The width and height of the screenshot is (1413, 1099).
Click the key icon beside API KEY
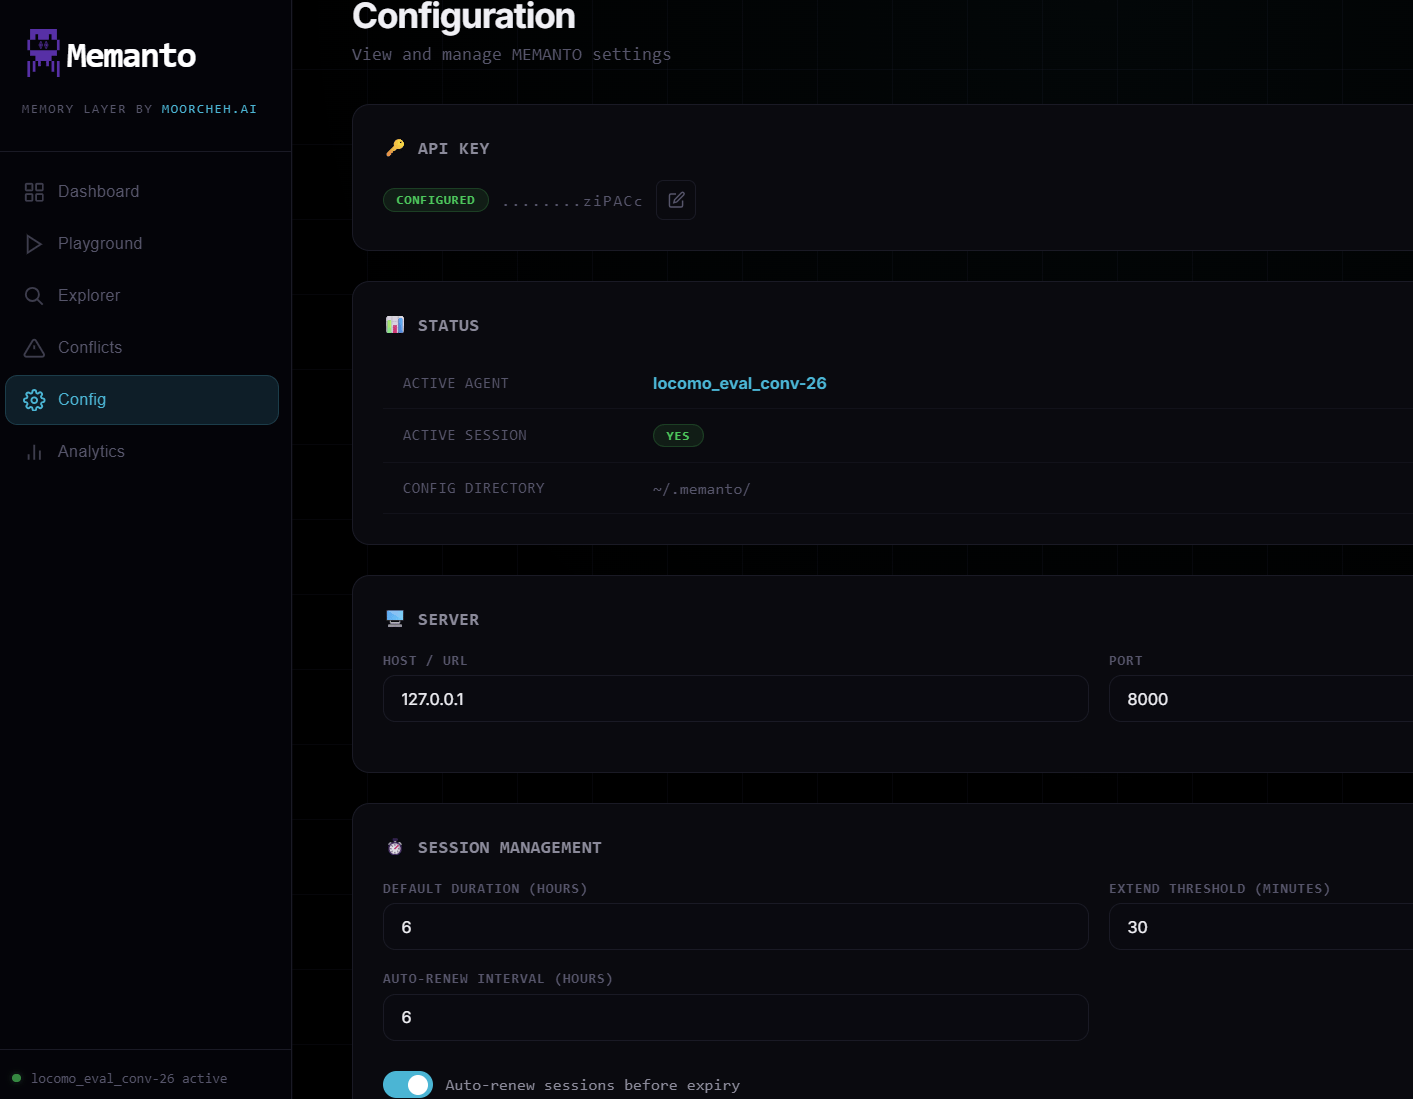395,148
